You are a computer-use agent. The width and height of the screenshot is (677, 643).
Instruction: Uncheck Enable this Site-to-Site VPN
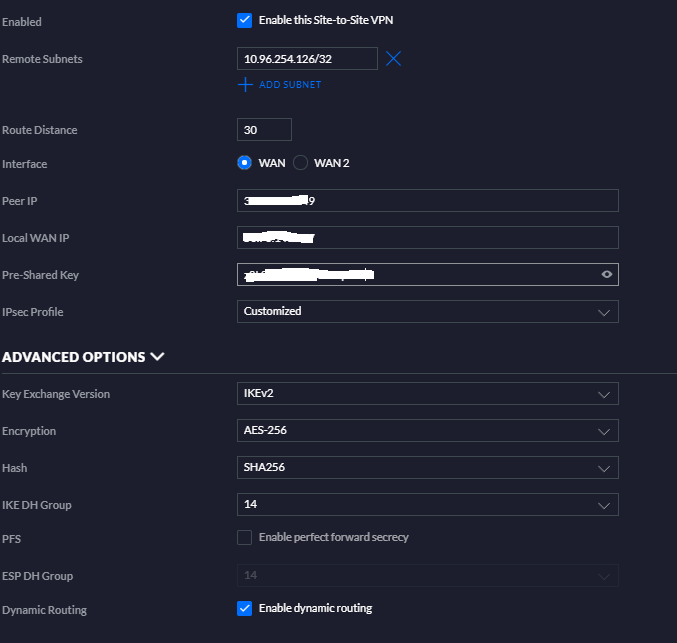tap(245, 21)
